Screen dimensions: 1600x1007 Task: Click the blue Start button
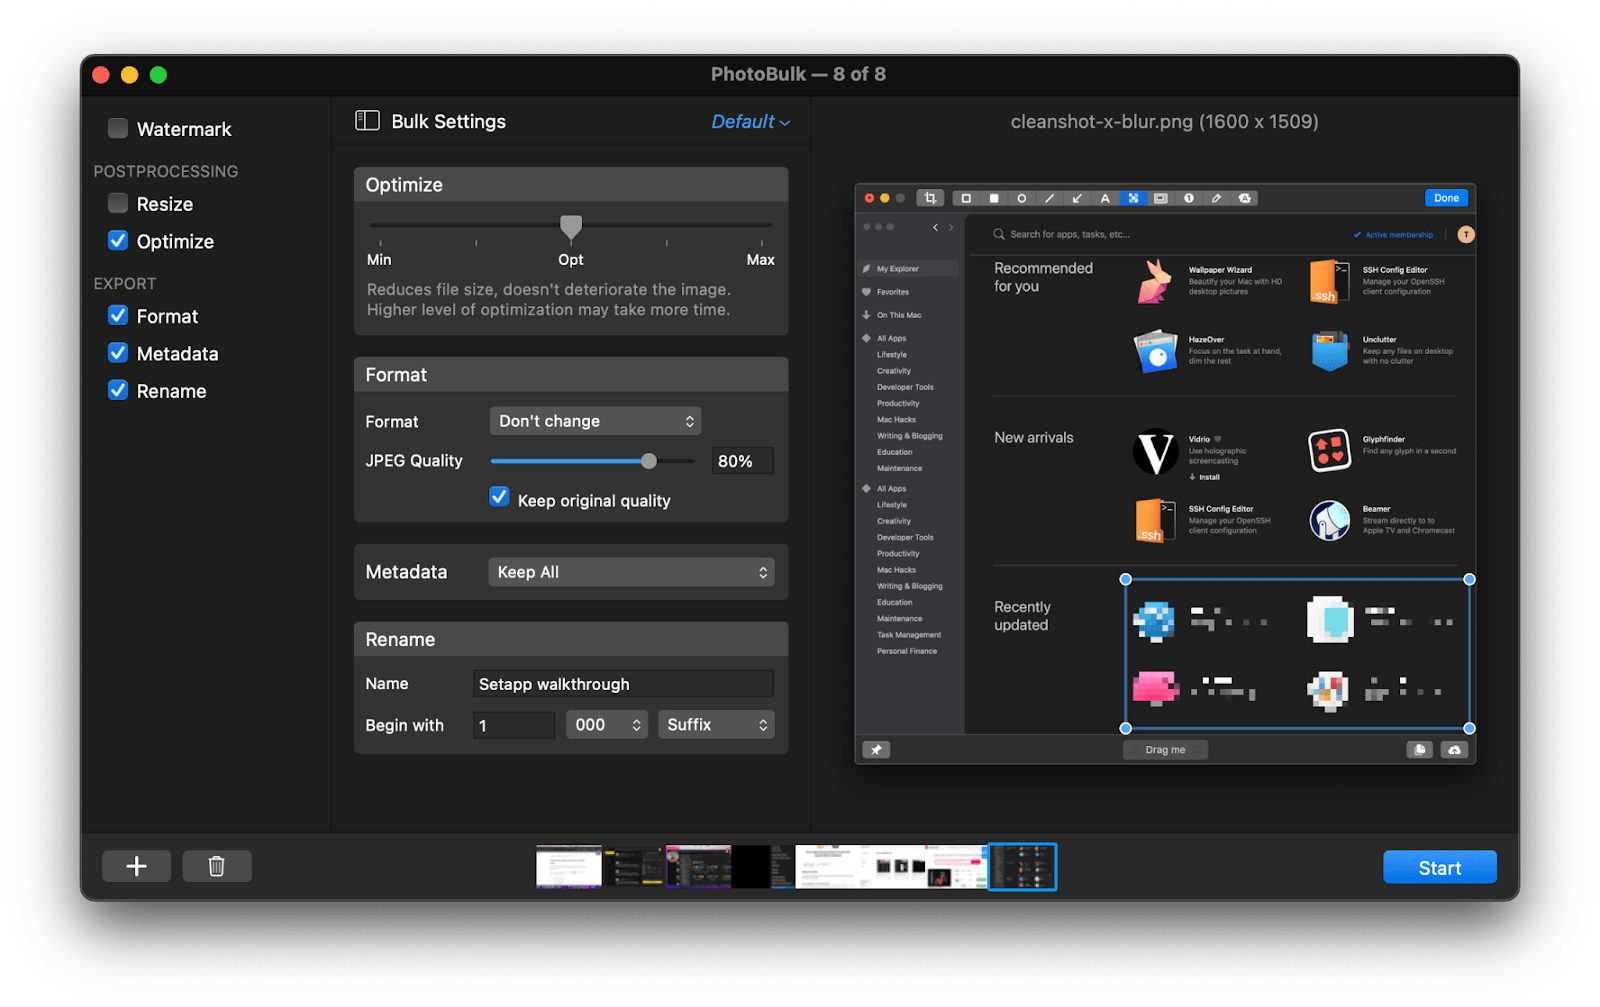[1439, 867]
